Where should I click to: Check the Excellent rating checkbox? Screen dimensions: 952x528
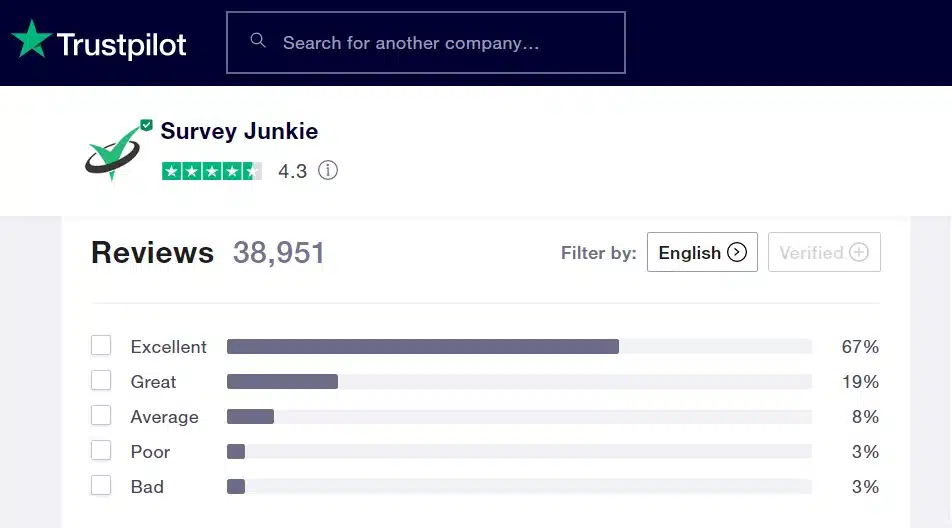click(x=101, y=346)
